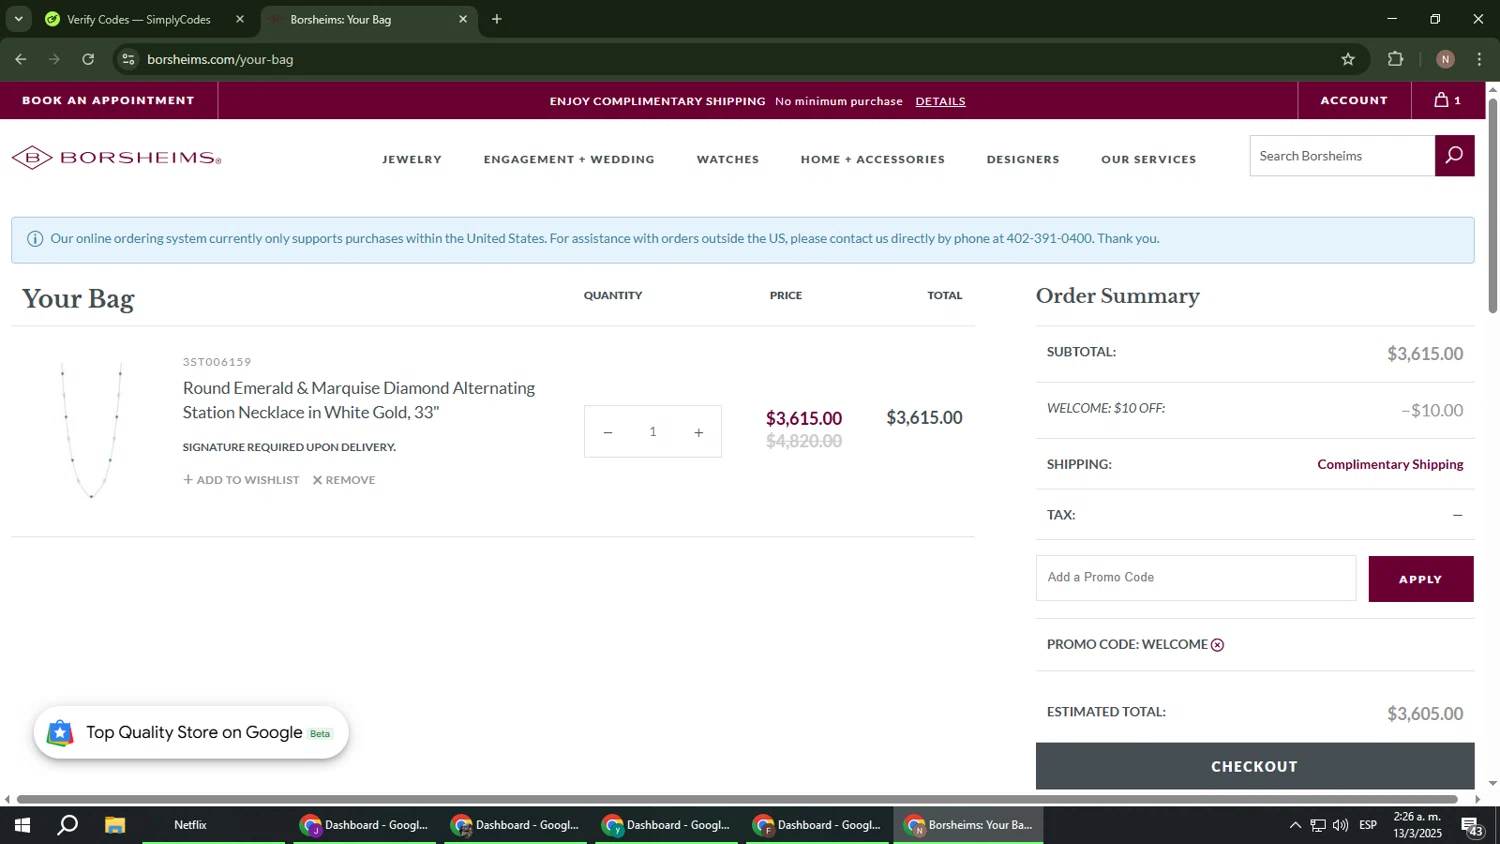Open Netflix from the taskbar

click(190, 825)
